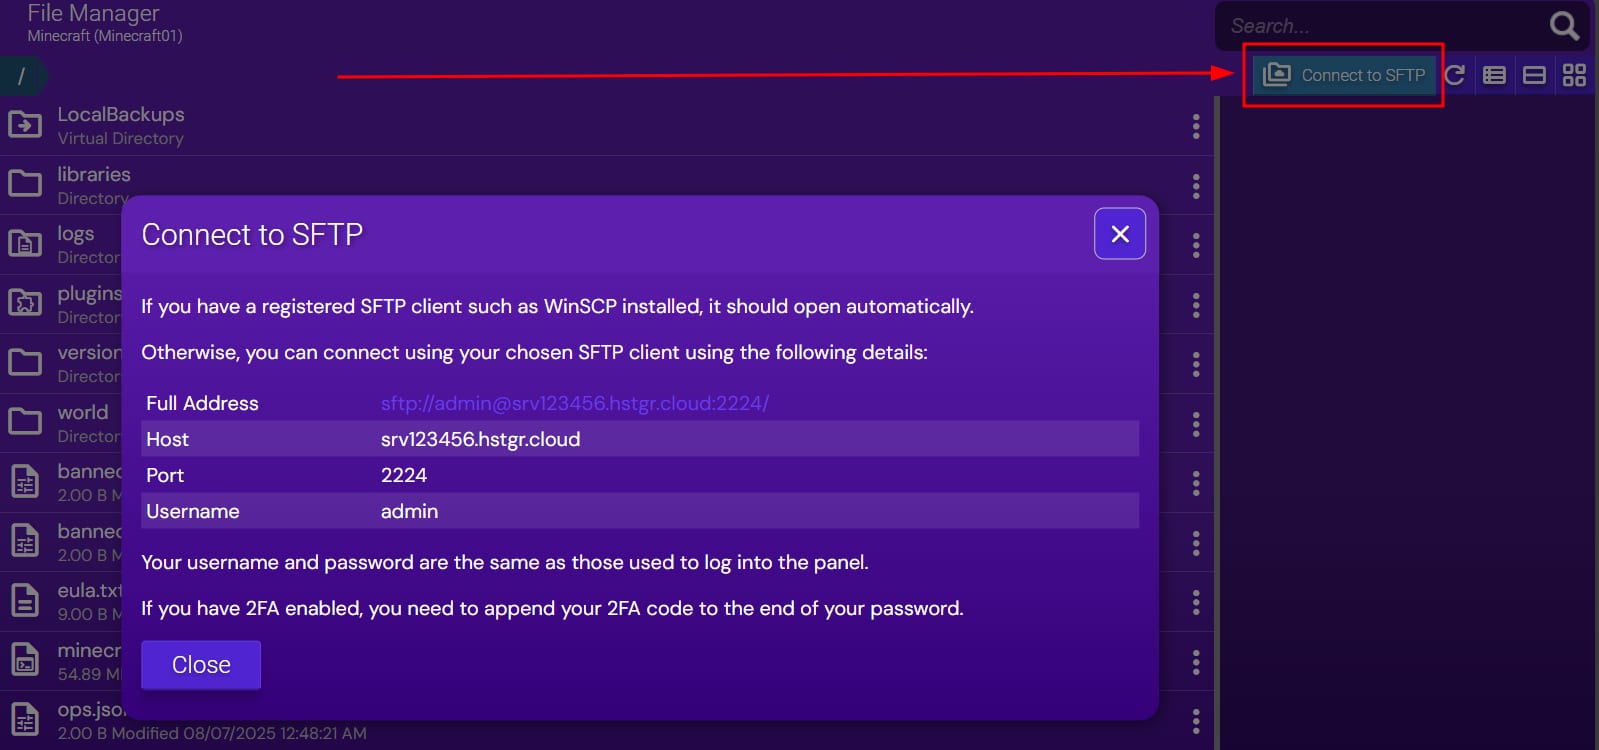The height and width of the screenshot is (750, 1599).
Task: Open the three-dot menu for libraries
Action: tap(1196, 186)
